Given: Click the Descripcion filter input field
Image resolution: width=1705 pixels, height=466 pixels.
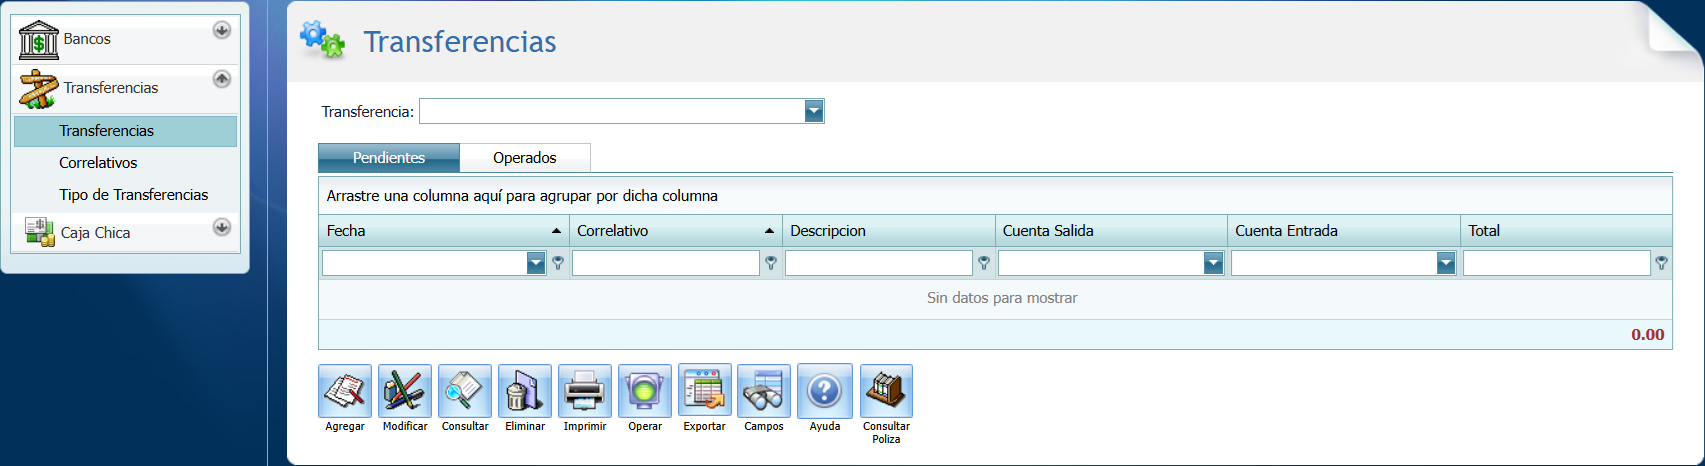Looking at the screenshot, I should (x=879, y=263).
